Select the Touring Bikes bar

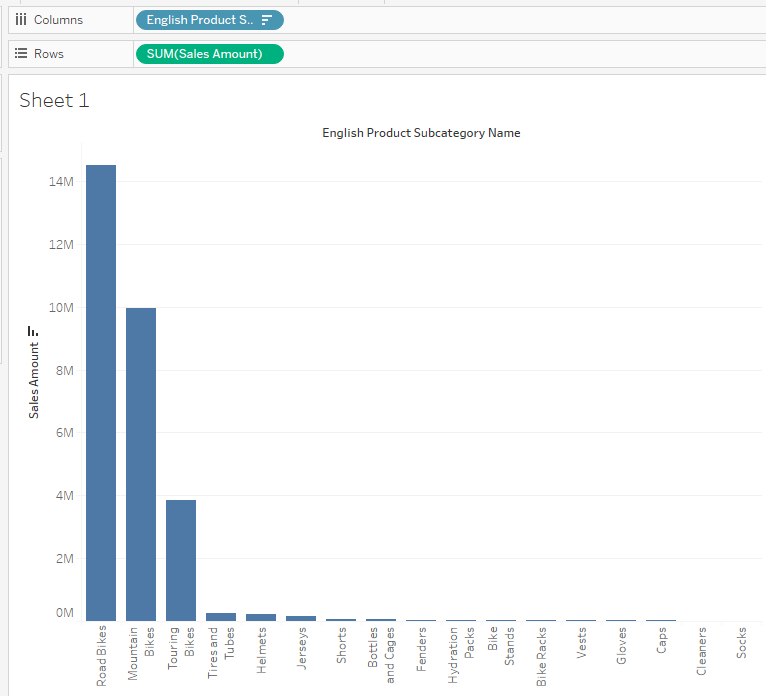(181, 560)
